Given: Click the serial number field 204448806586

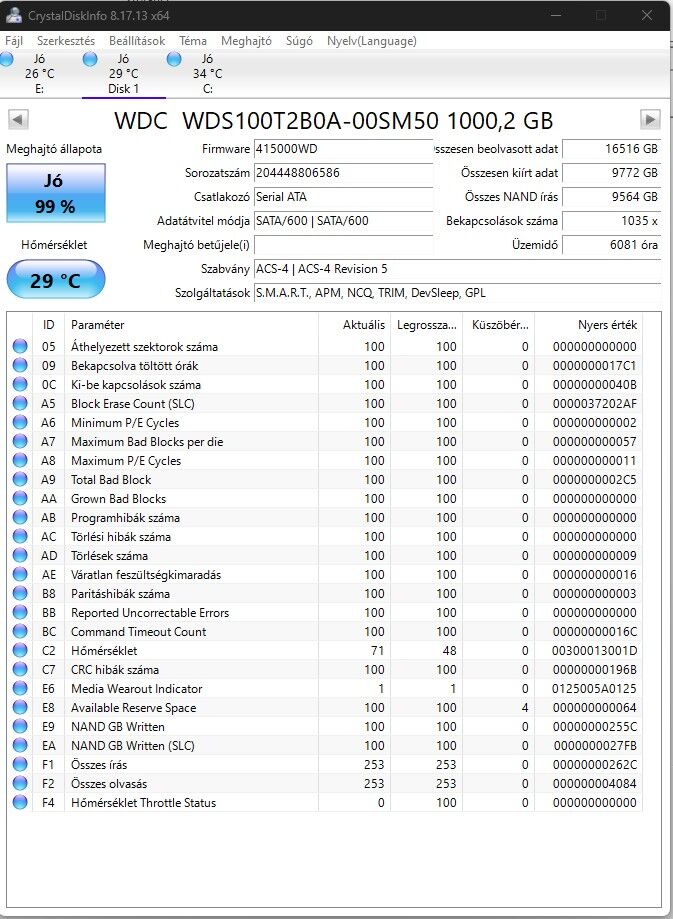Looking at the screenshot, I should (x=343, y=173).
